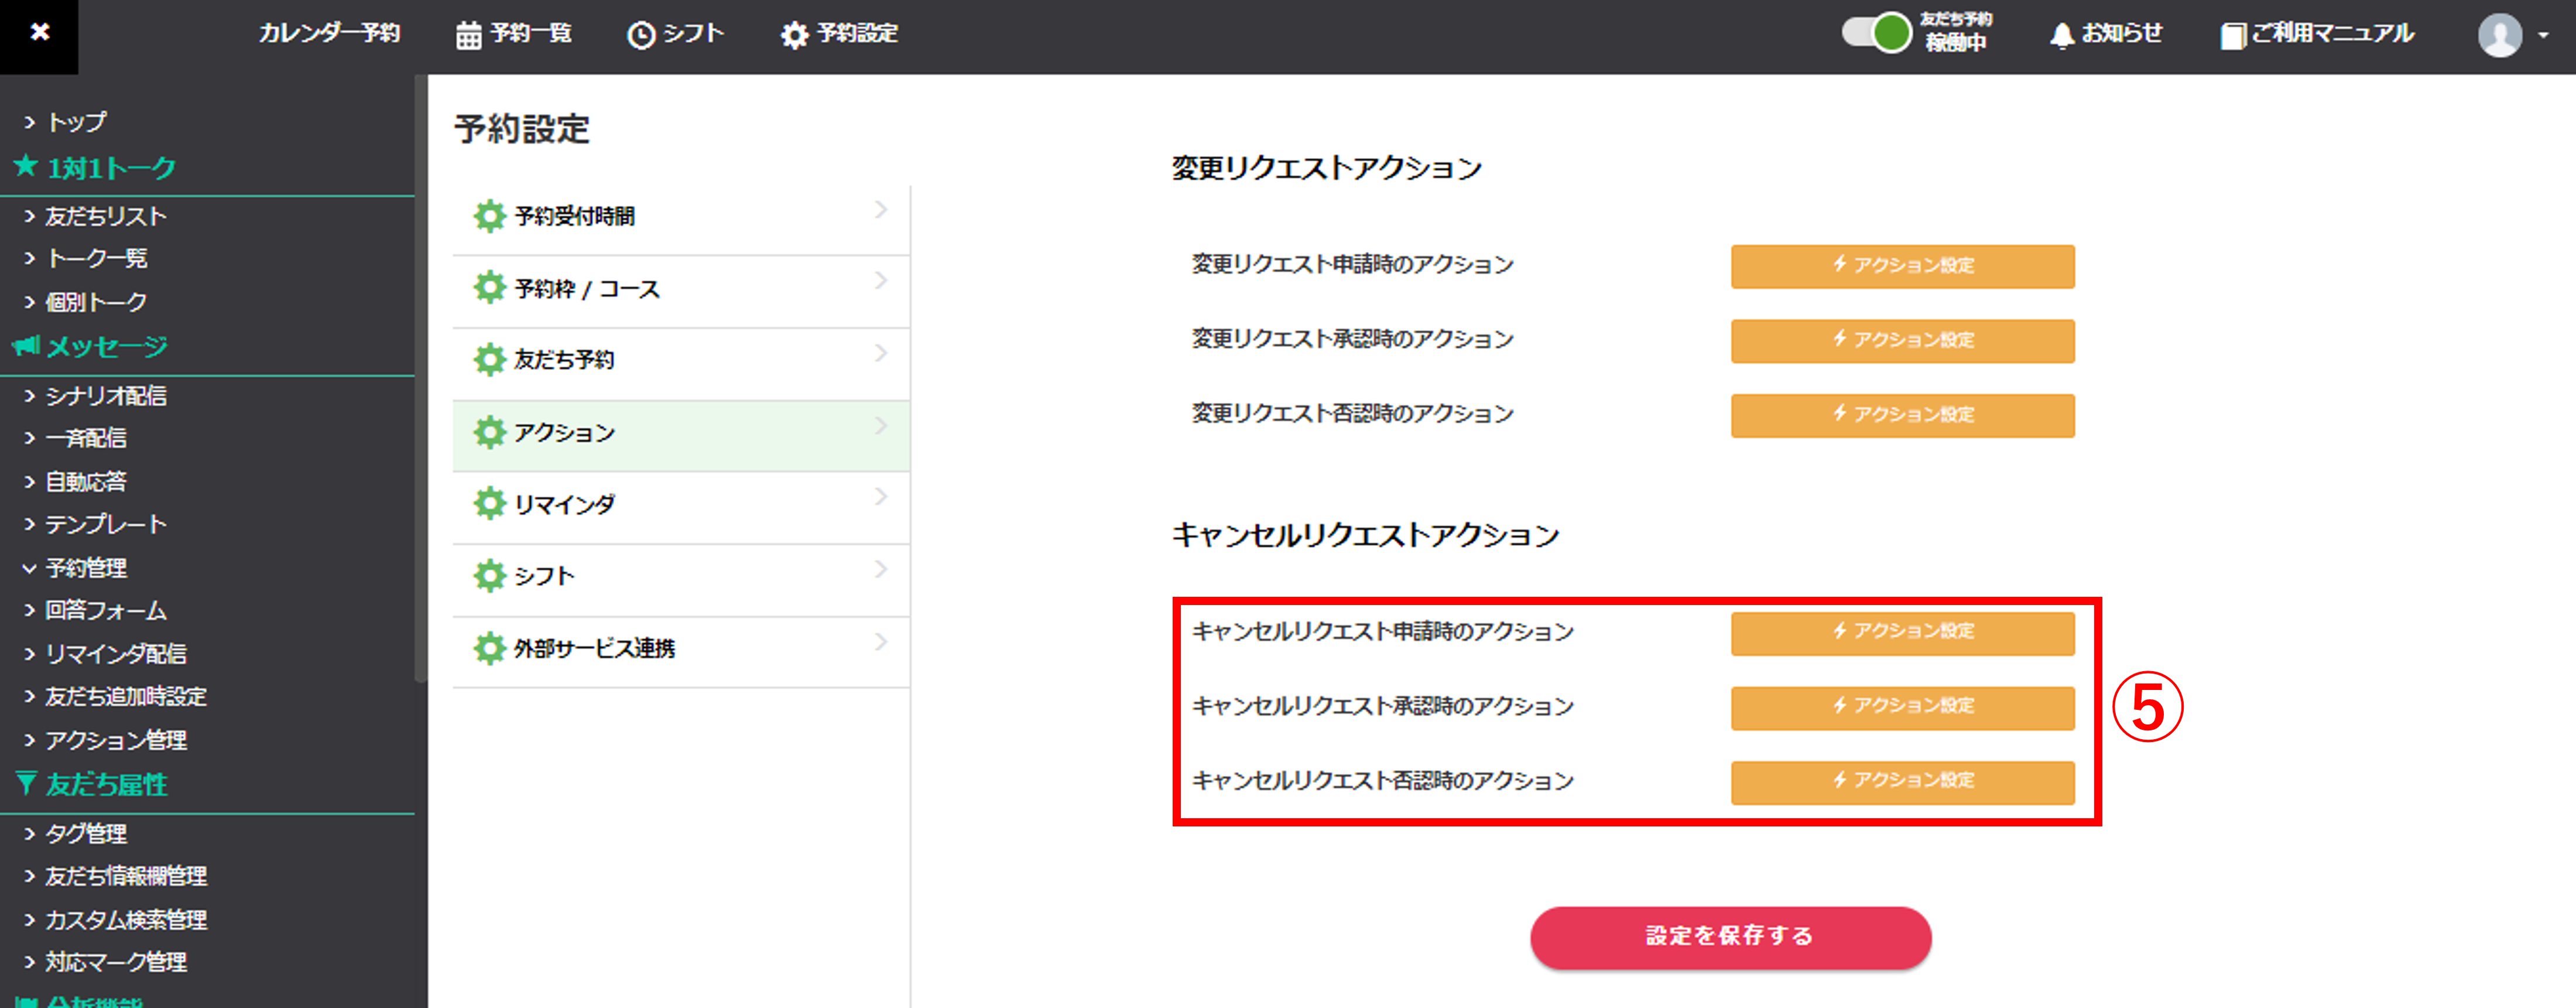
Task: Open ご利用マニュアル link
Action: (x=2332, y=34)
